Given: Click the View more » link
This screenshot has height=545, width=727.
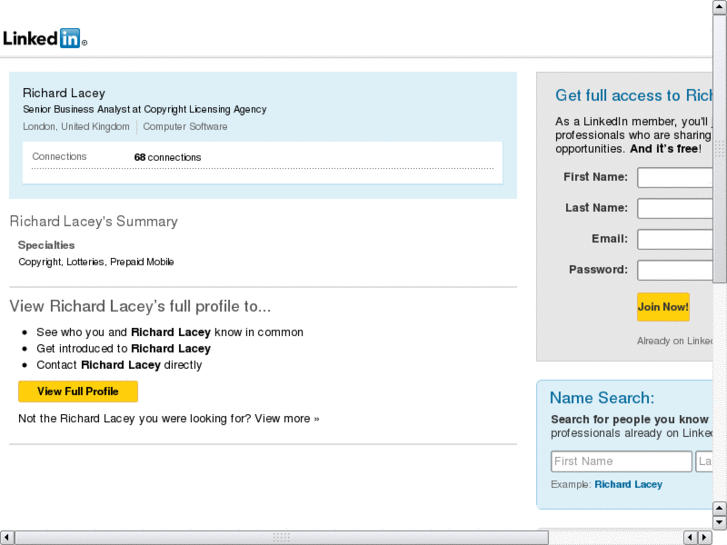Looking at the screenshot, I should (287, 418).
